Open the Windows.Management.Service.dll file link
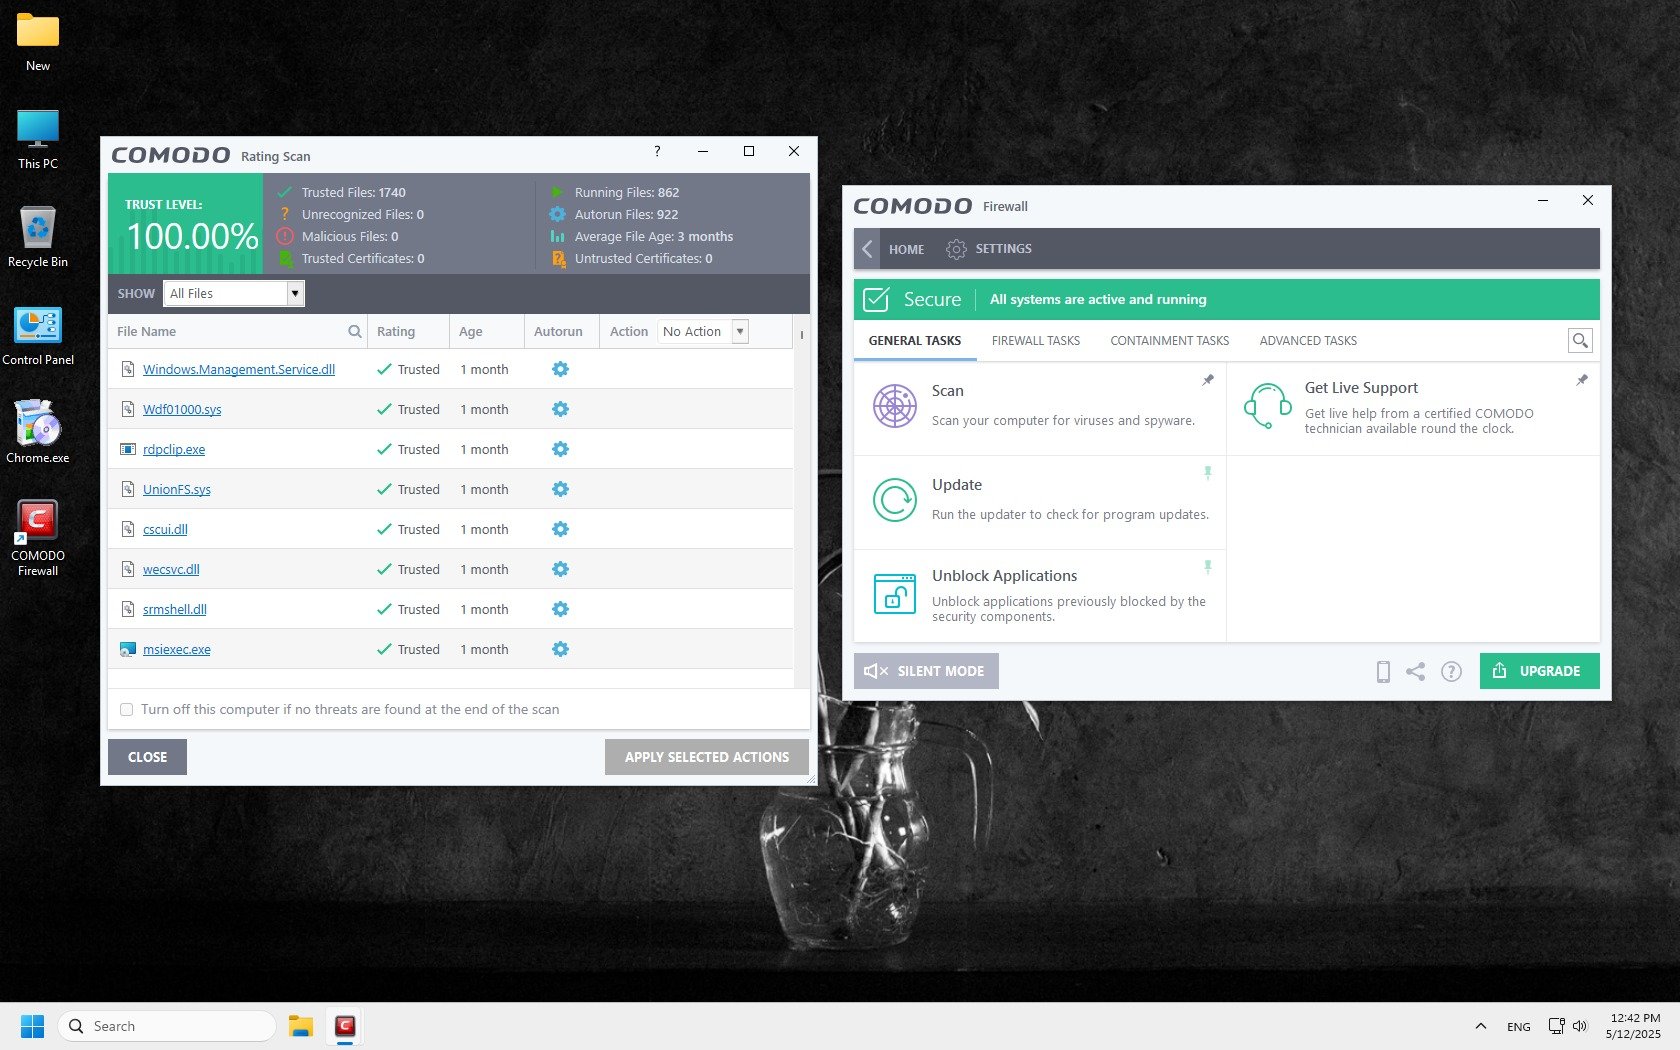 239,369
